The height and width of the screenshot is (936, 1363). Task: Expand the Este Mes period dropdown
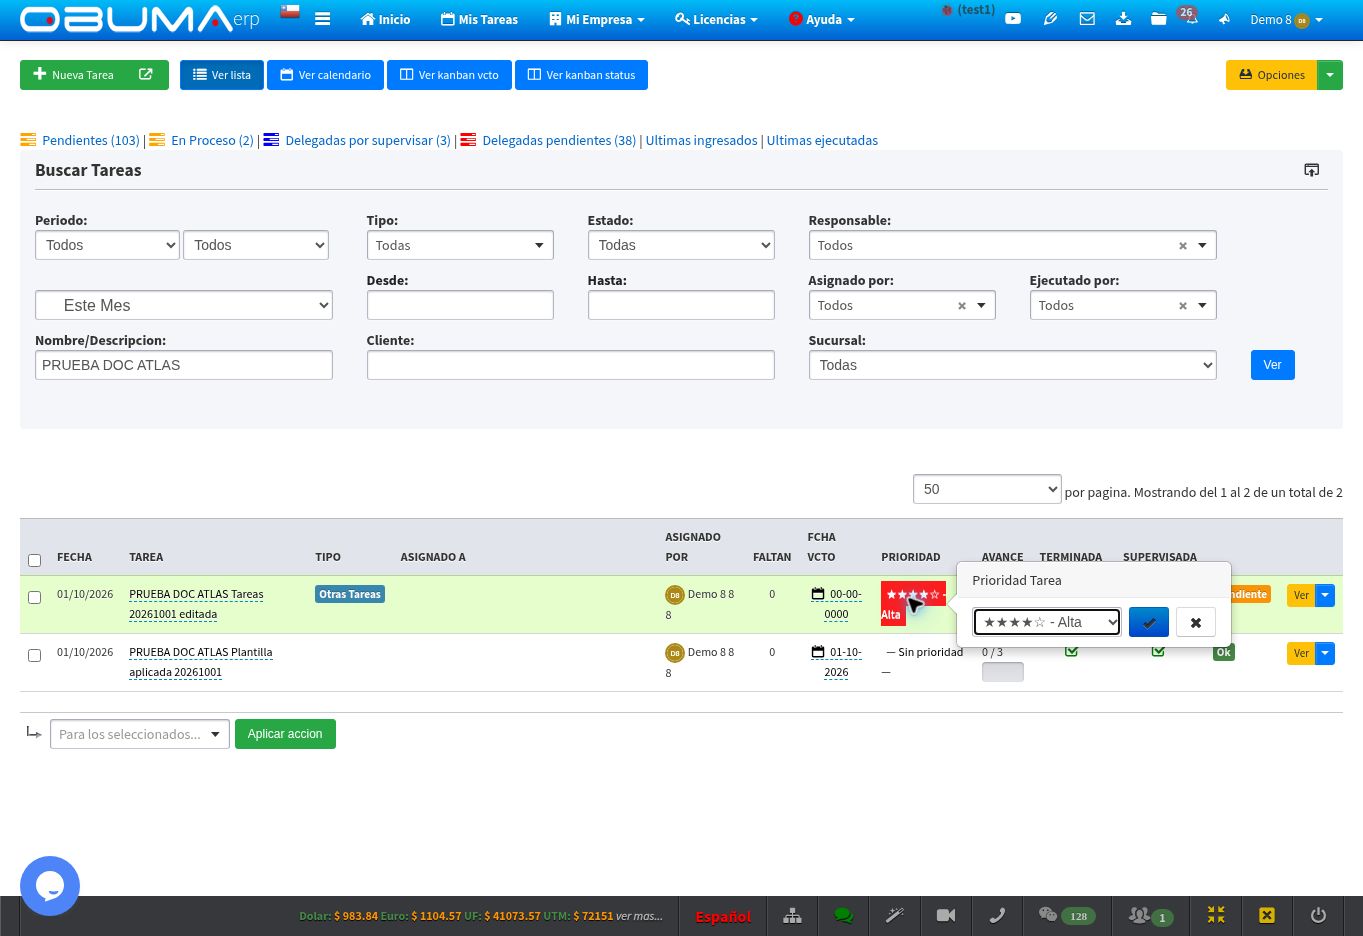(x=184, y=305)
